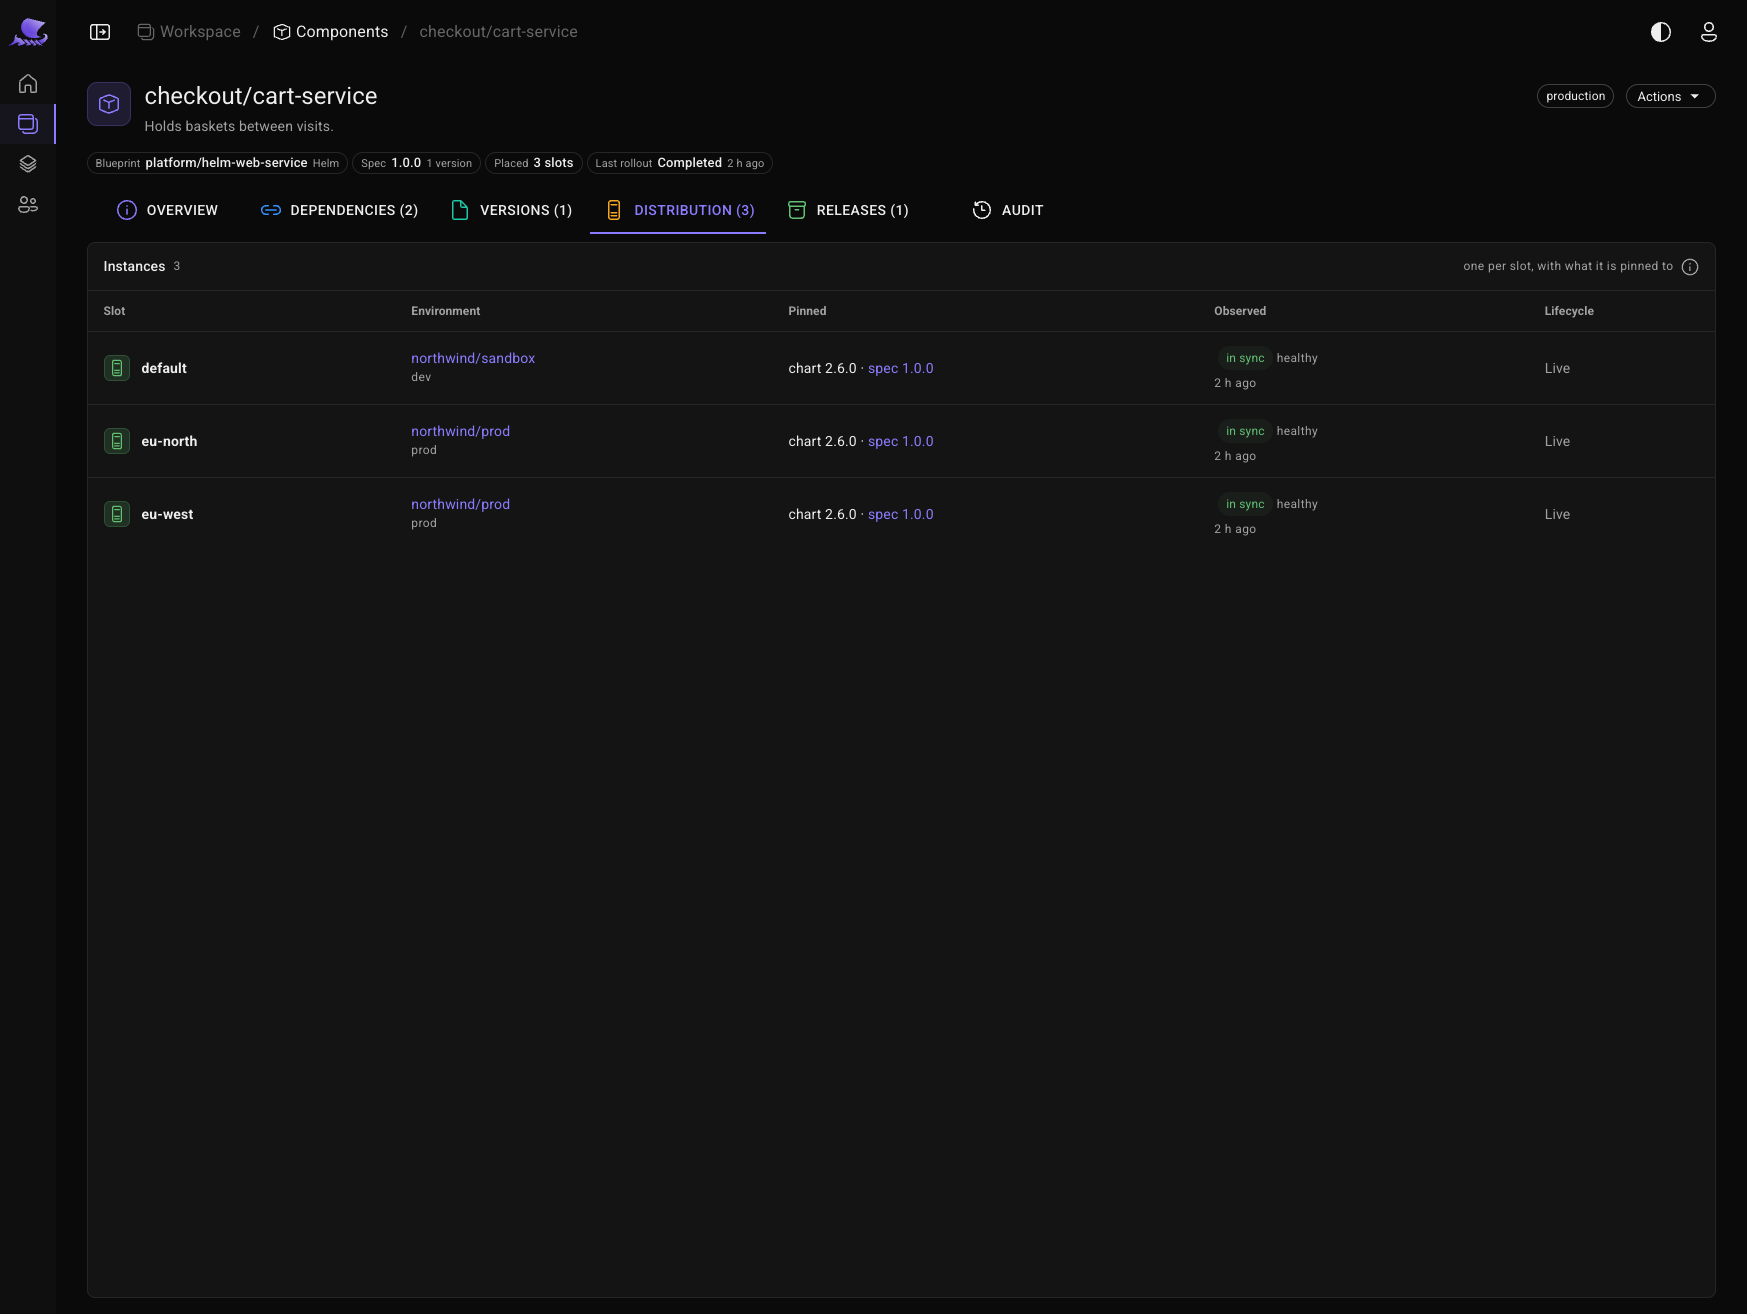Open the user account icon
Screen dimensions: 1747x1314
(1709, 32)
